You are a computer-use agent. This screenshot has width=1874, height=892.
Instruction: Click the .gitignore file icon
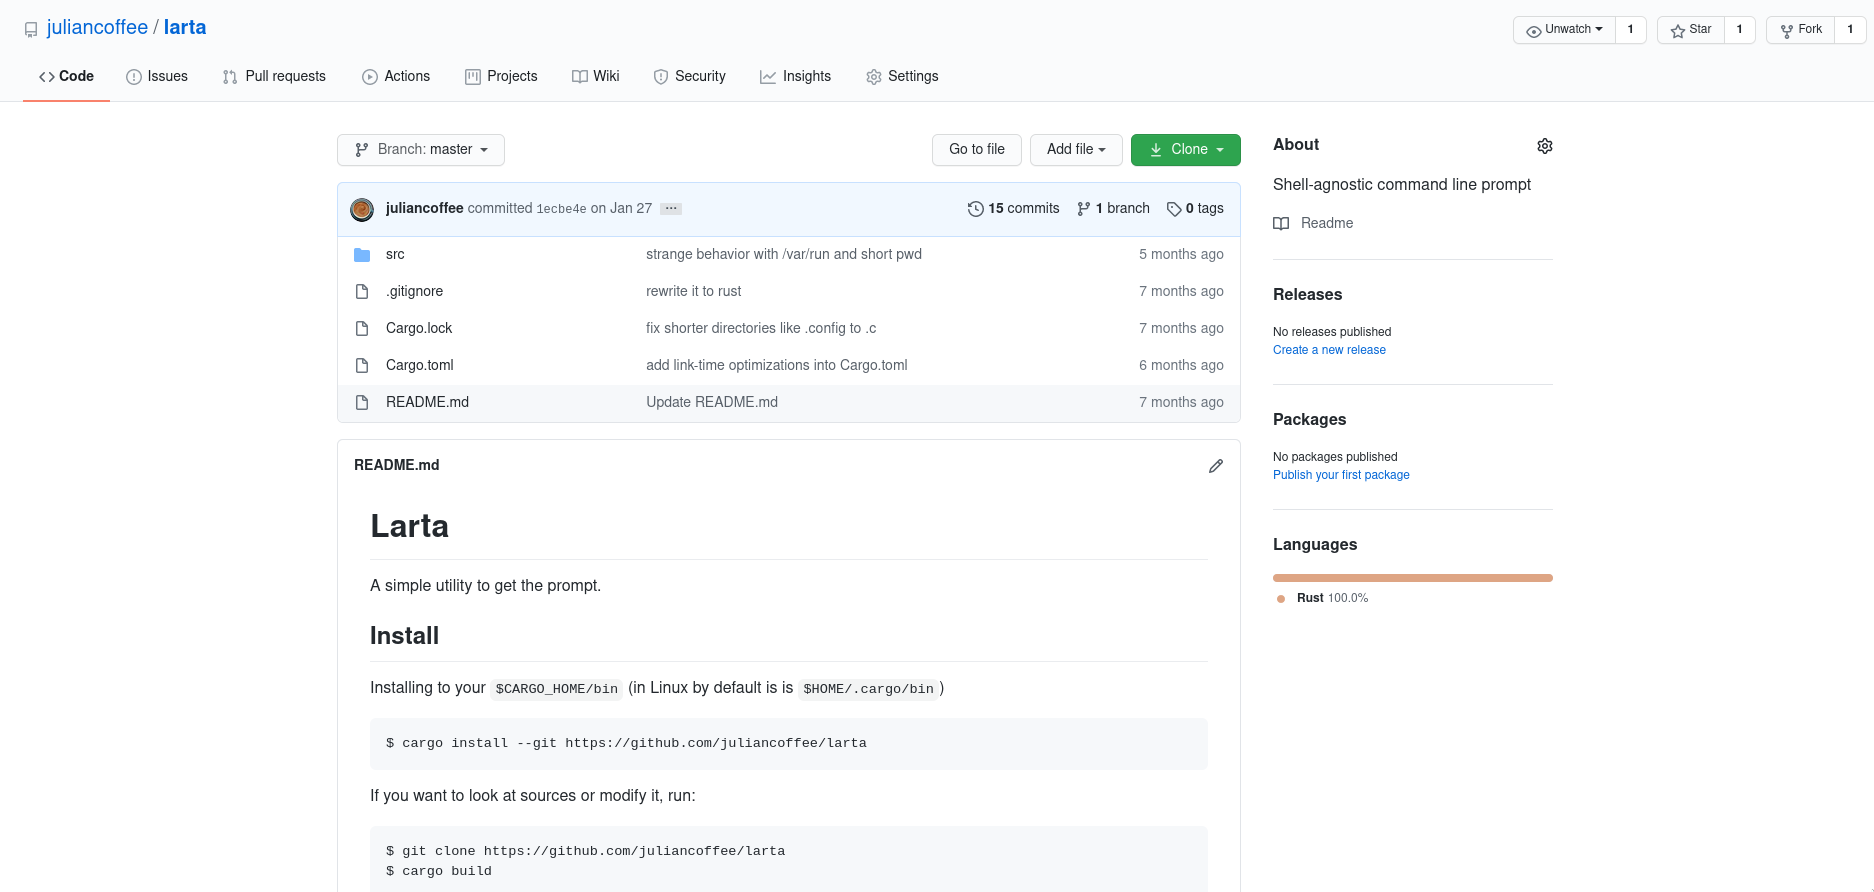click(x=362, y=292)
